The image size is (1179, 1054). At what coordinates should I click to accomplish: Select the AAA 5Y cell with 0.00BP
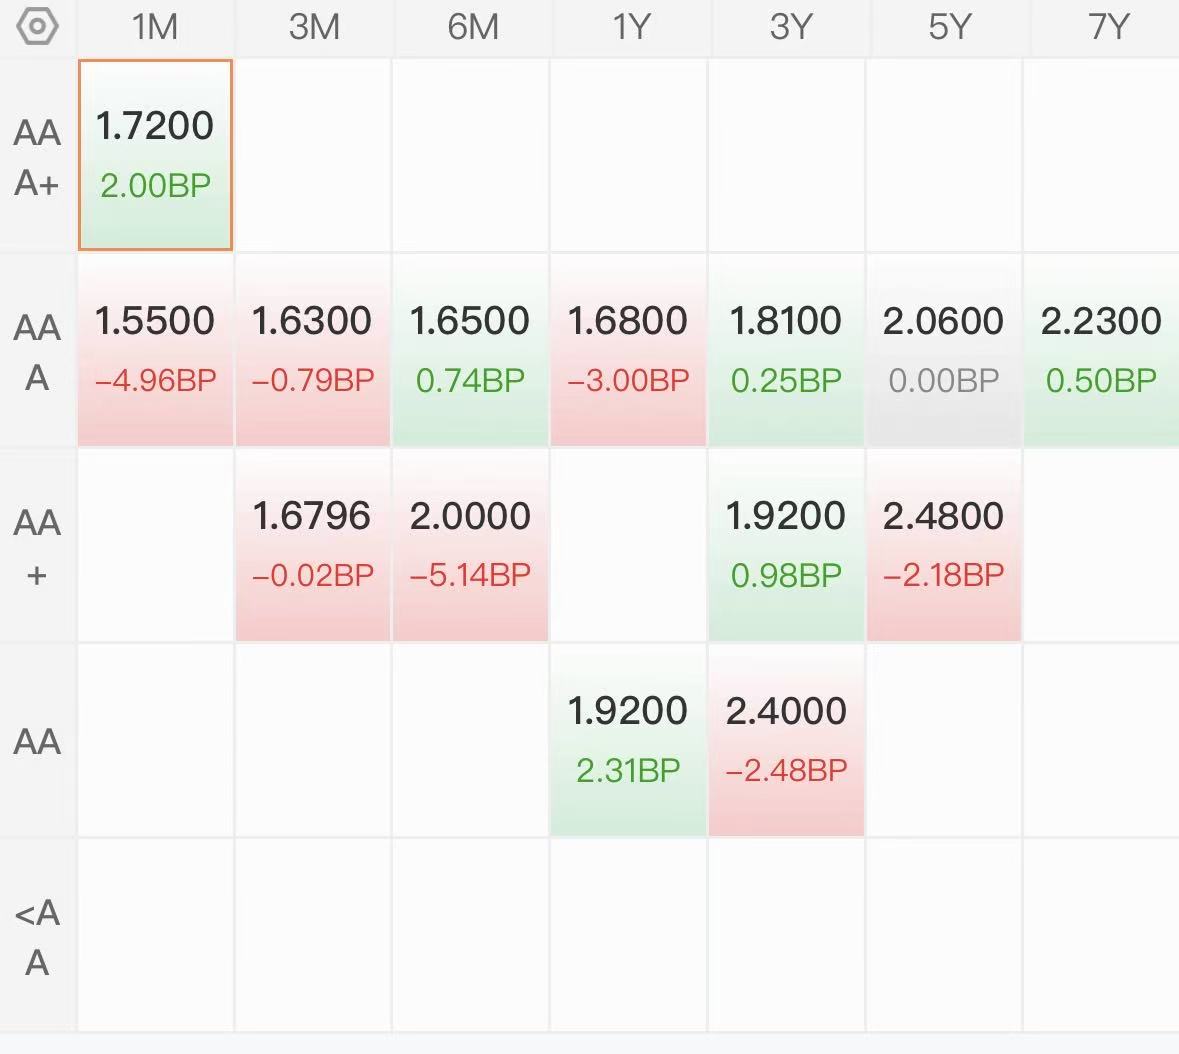pos(943,350)
